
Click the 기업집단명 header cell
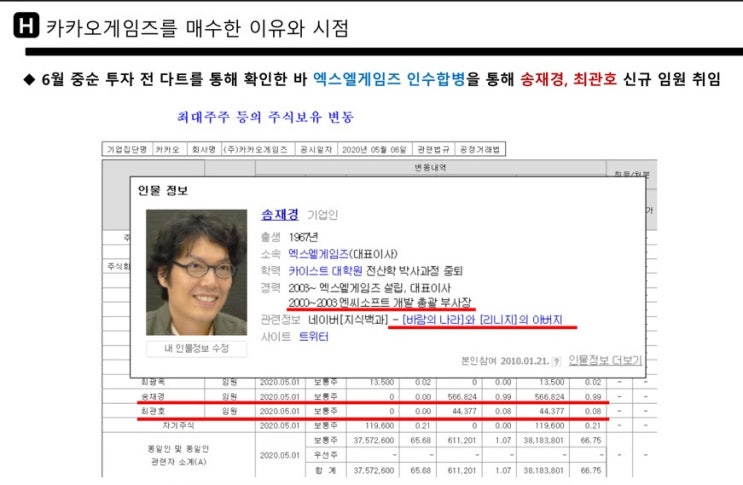click(x=127, y=149)
